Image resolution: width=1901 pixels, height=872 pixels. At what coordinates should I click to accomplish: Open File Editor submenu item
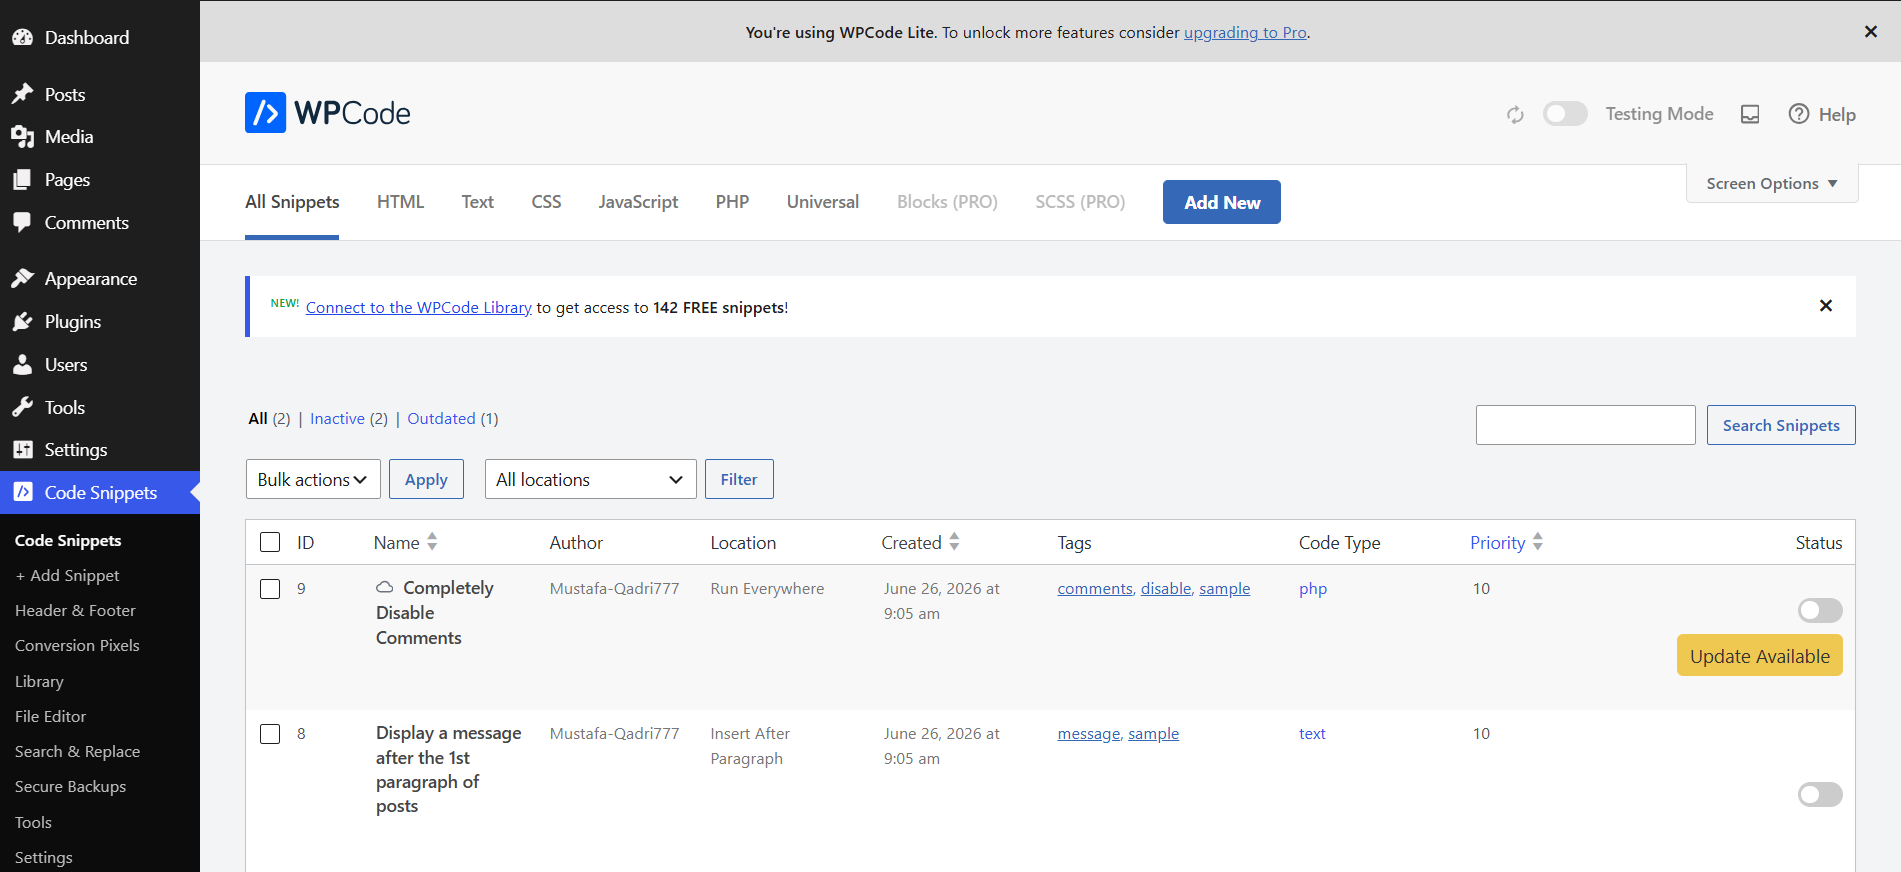point(50,716)
